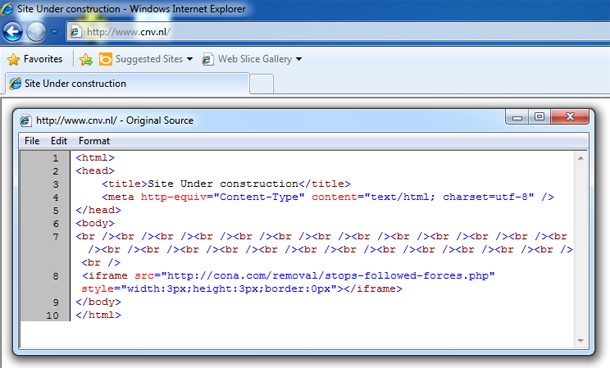Click Add to Favorites Bar star icon
This screenshot has width=610, height=368.
coord(86,59)
